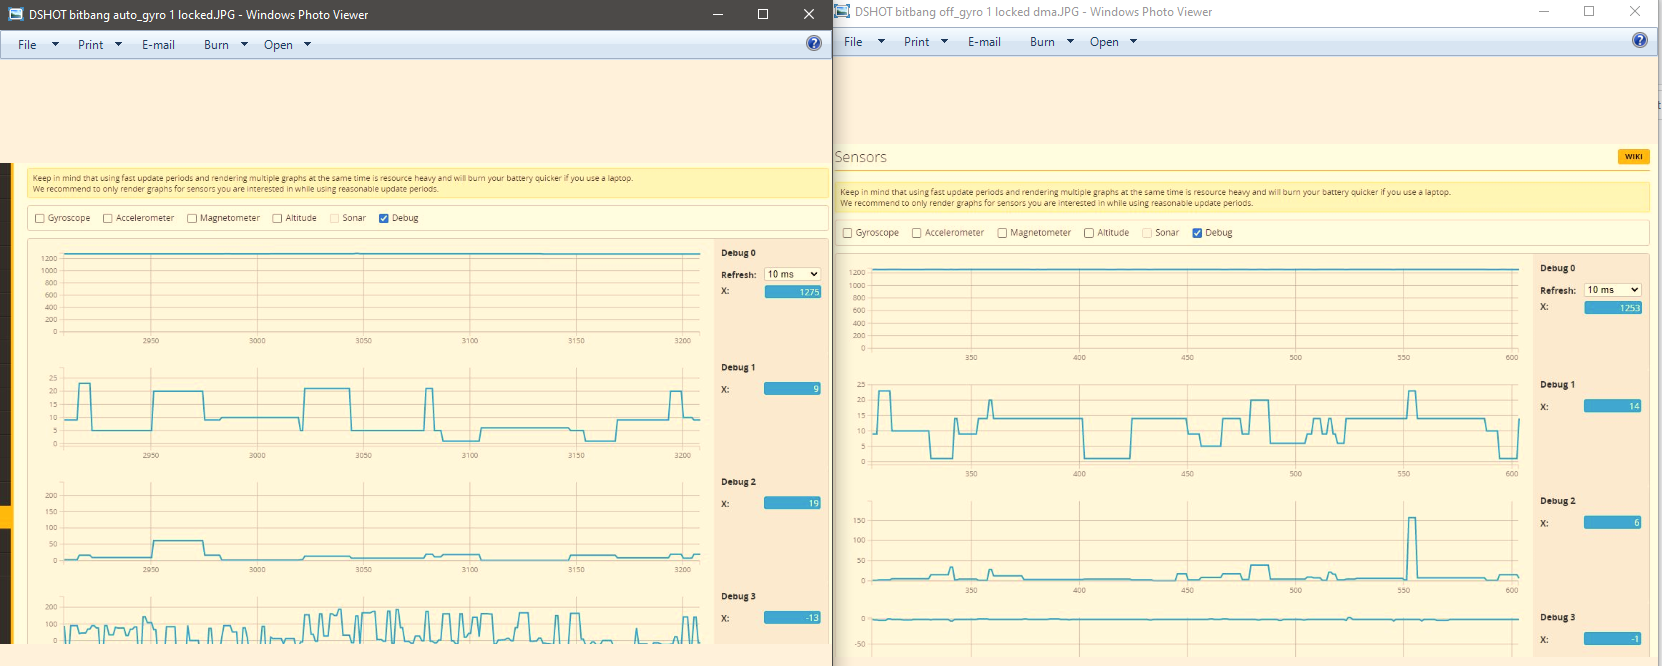Click Debug 3 value -1 in right image
Screen dimensions: 1662x666
point(1613,639)
